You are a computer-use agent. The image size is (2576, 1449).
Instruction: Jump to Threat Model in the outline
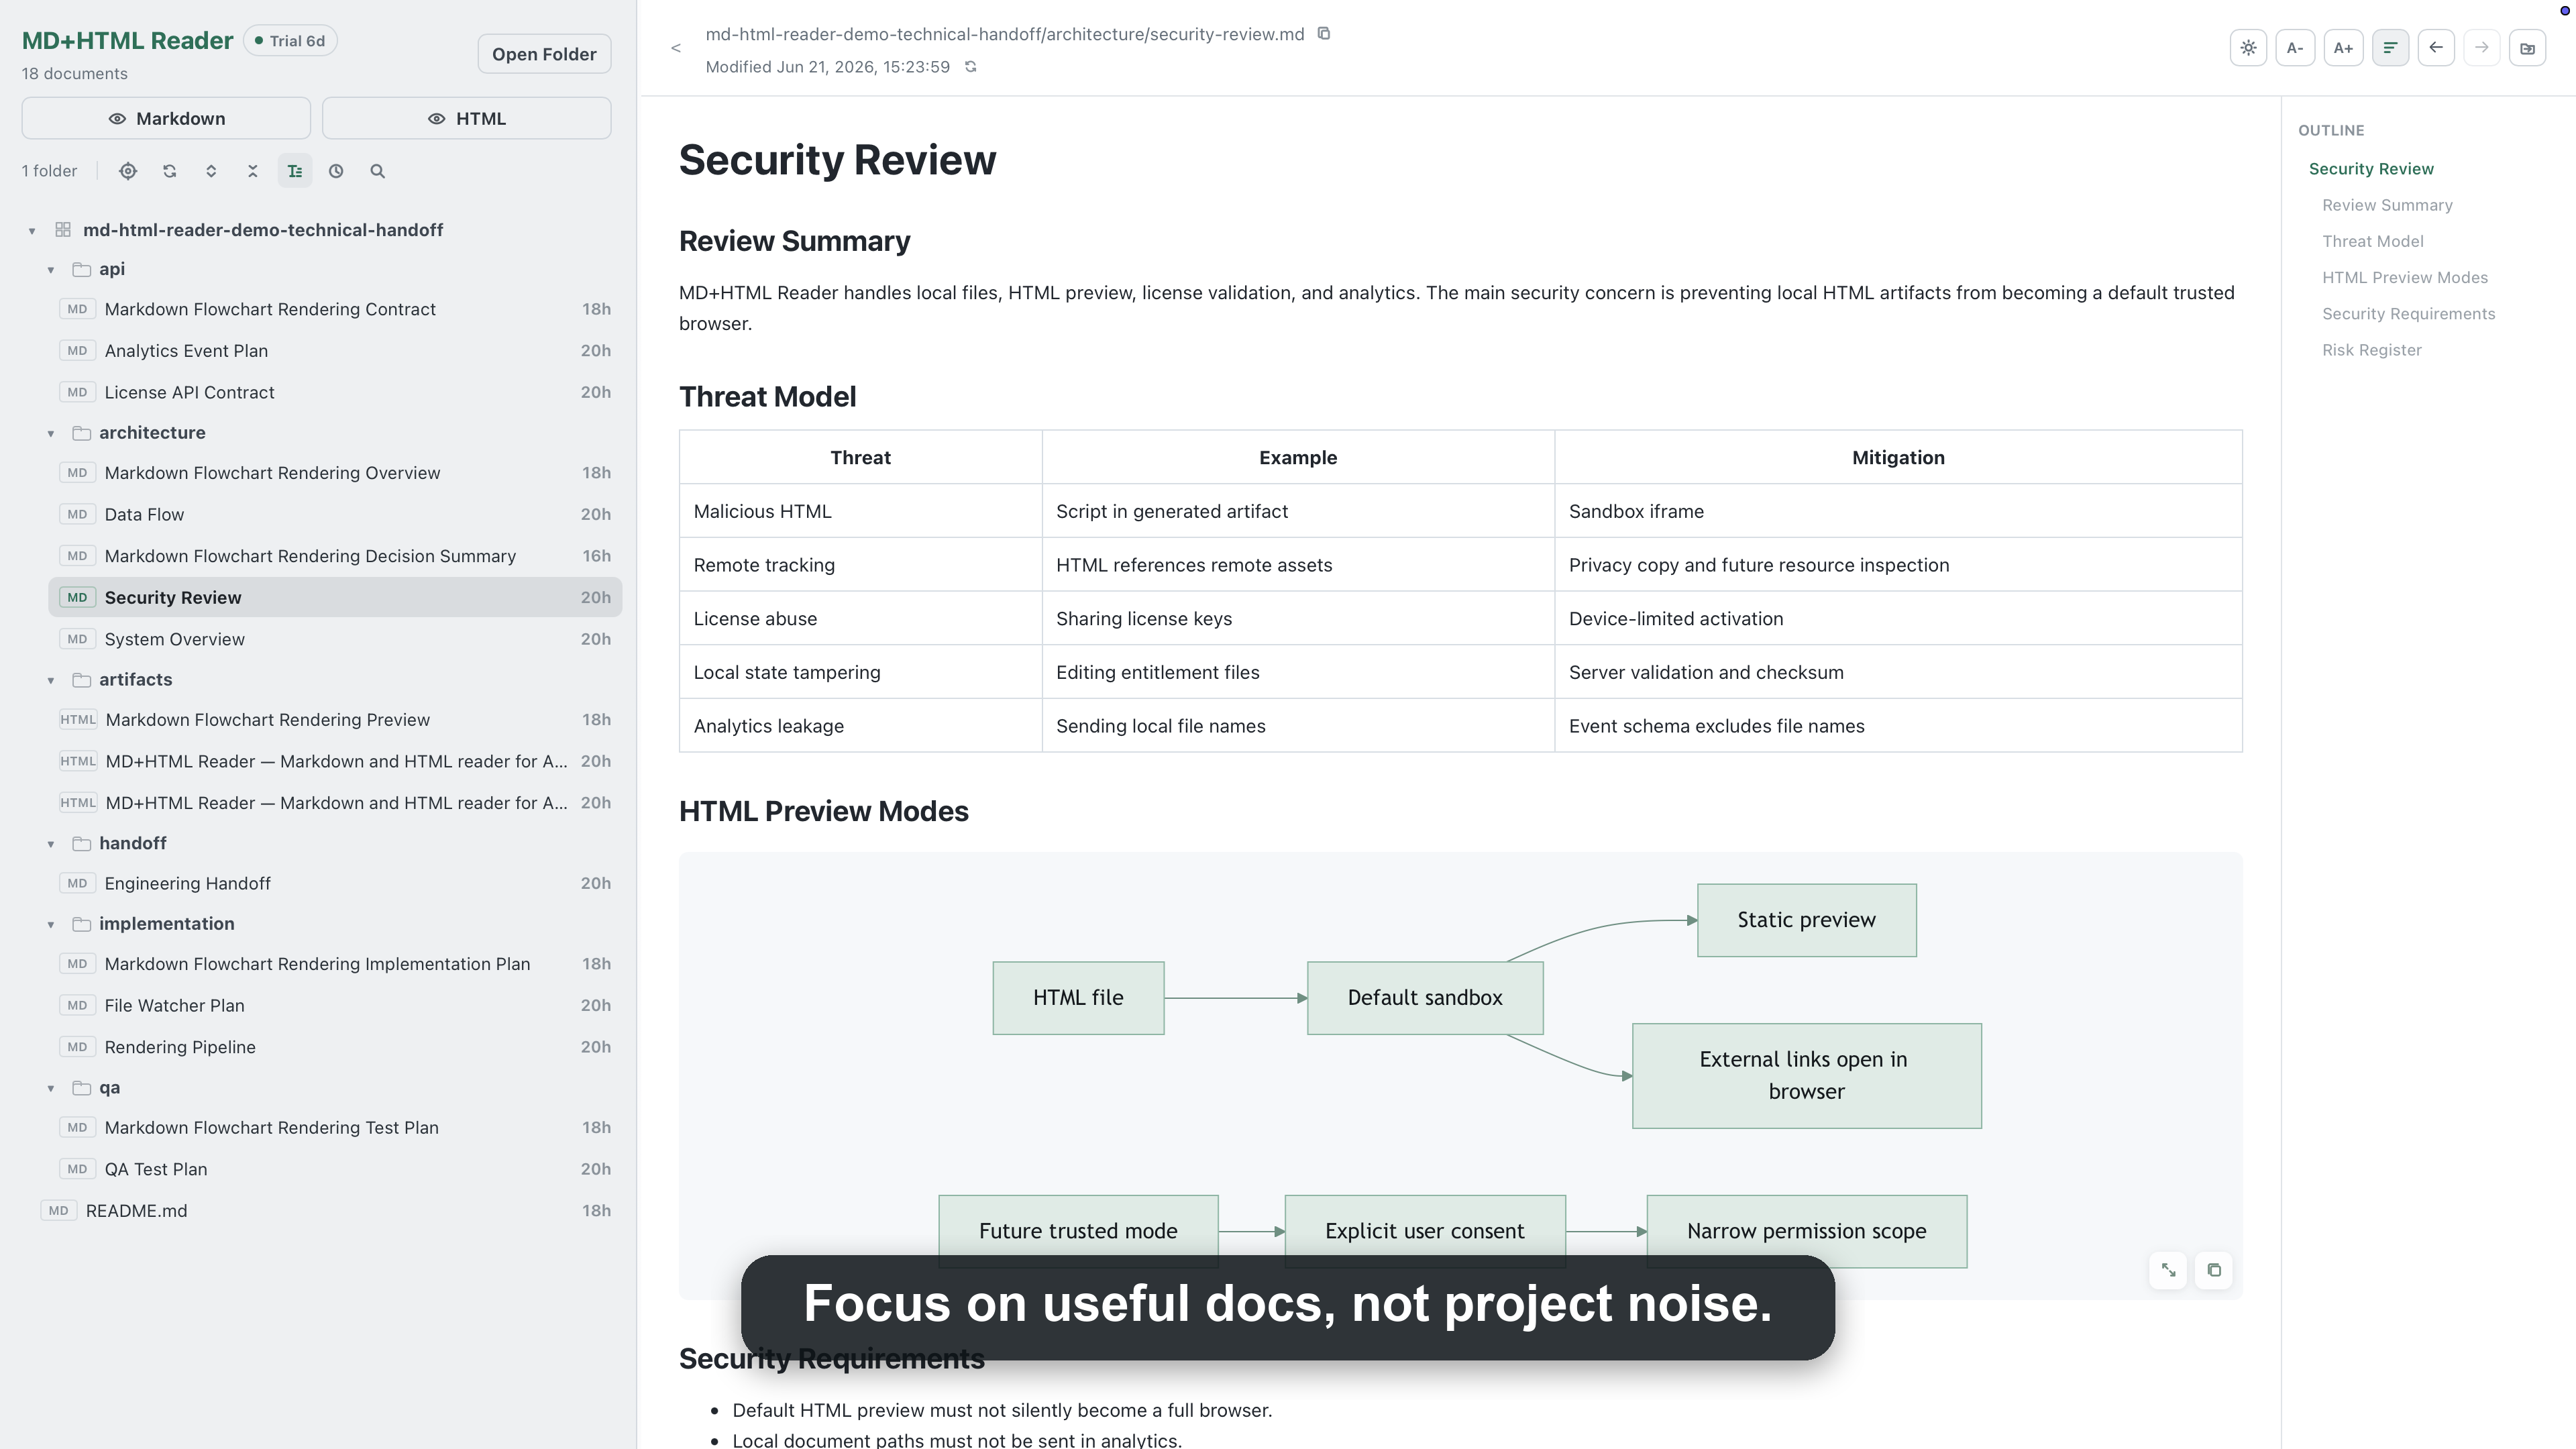(x=2372, y=241)
